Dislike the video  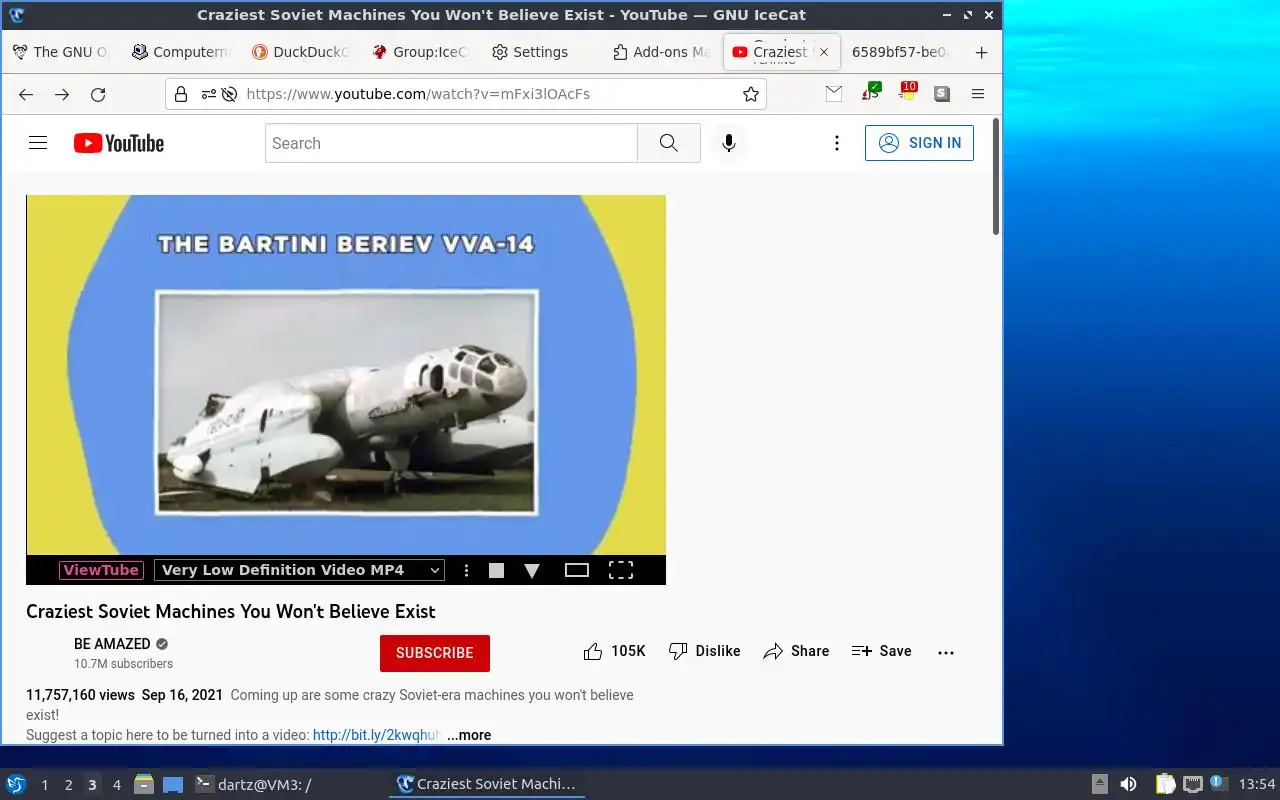(705, 651)
